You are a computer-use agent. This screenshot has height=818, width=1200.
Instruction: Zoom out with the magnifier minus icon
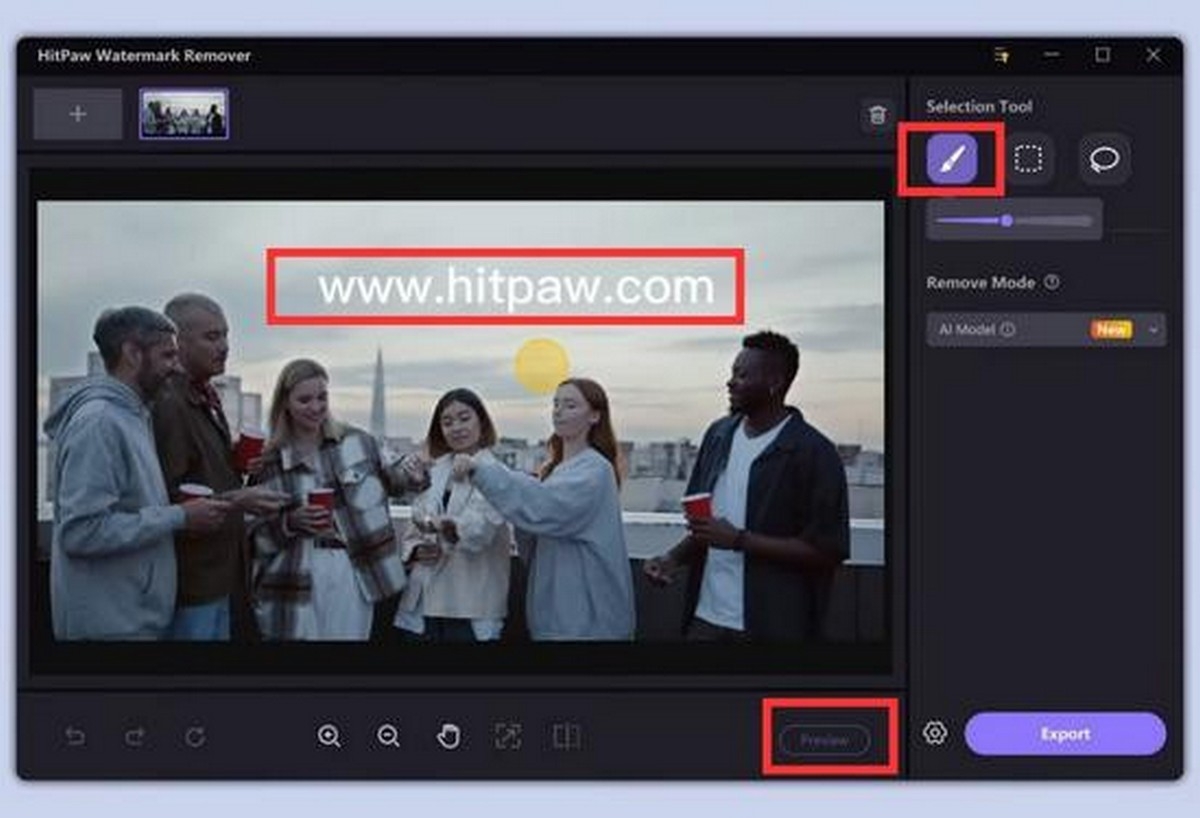tap(389, 737)
